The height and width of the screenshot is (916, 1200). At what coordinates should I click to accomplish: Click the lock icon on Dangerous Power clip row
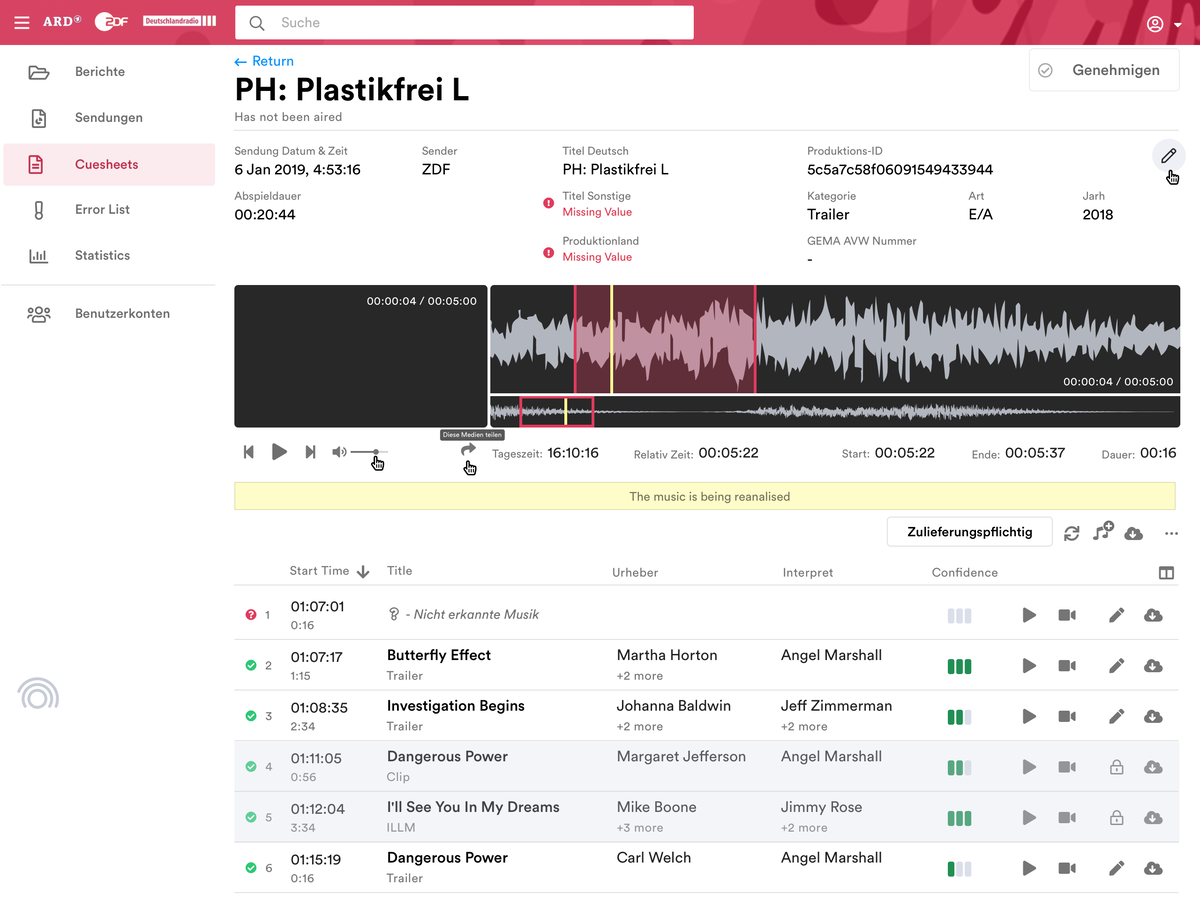point(1116,767)
